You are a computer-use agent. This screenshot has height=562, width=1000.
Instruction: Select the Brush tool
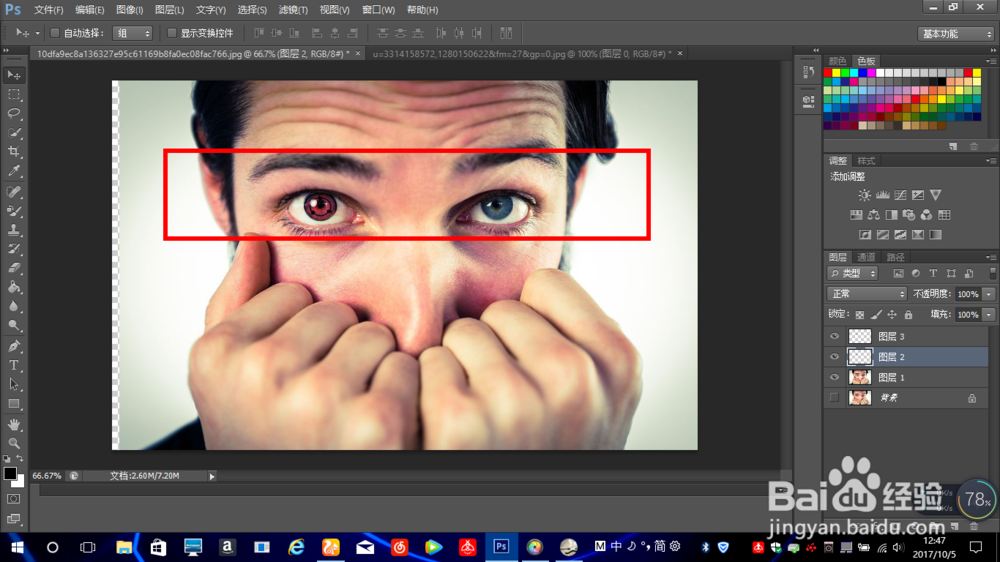click(14, 211)
